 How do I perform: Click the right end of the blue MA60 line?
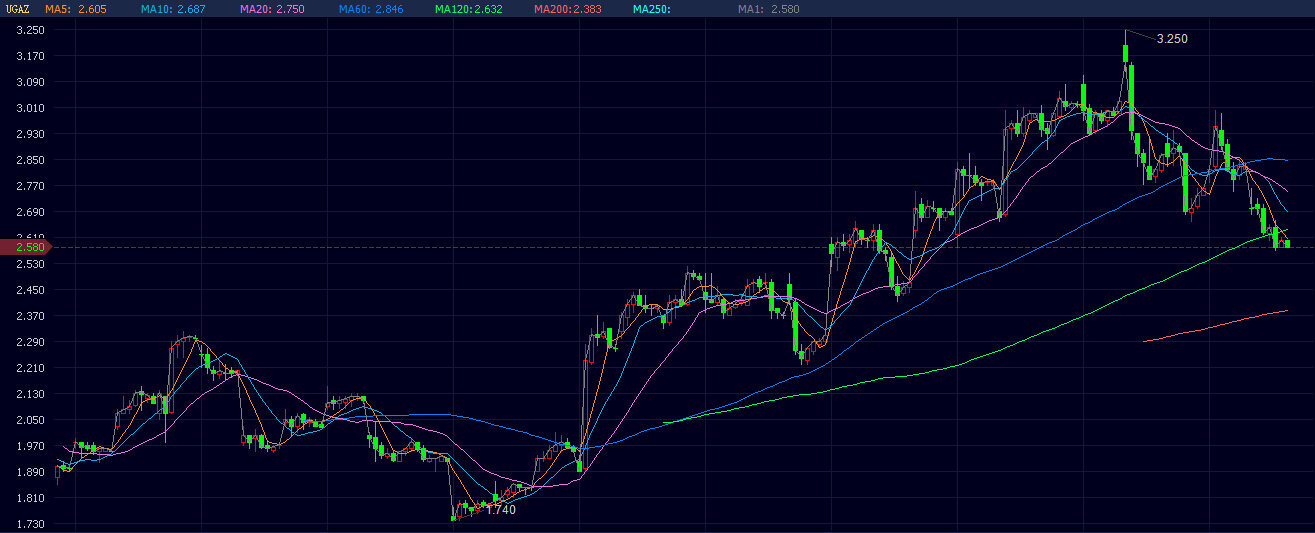(1285, 160)
